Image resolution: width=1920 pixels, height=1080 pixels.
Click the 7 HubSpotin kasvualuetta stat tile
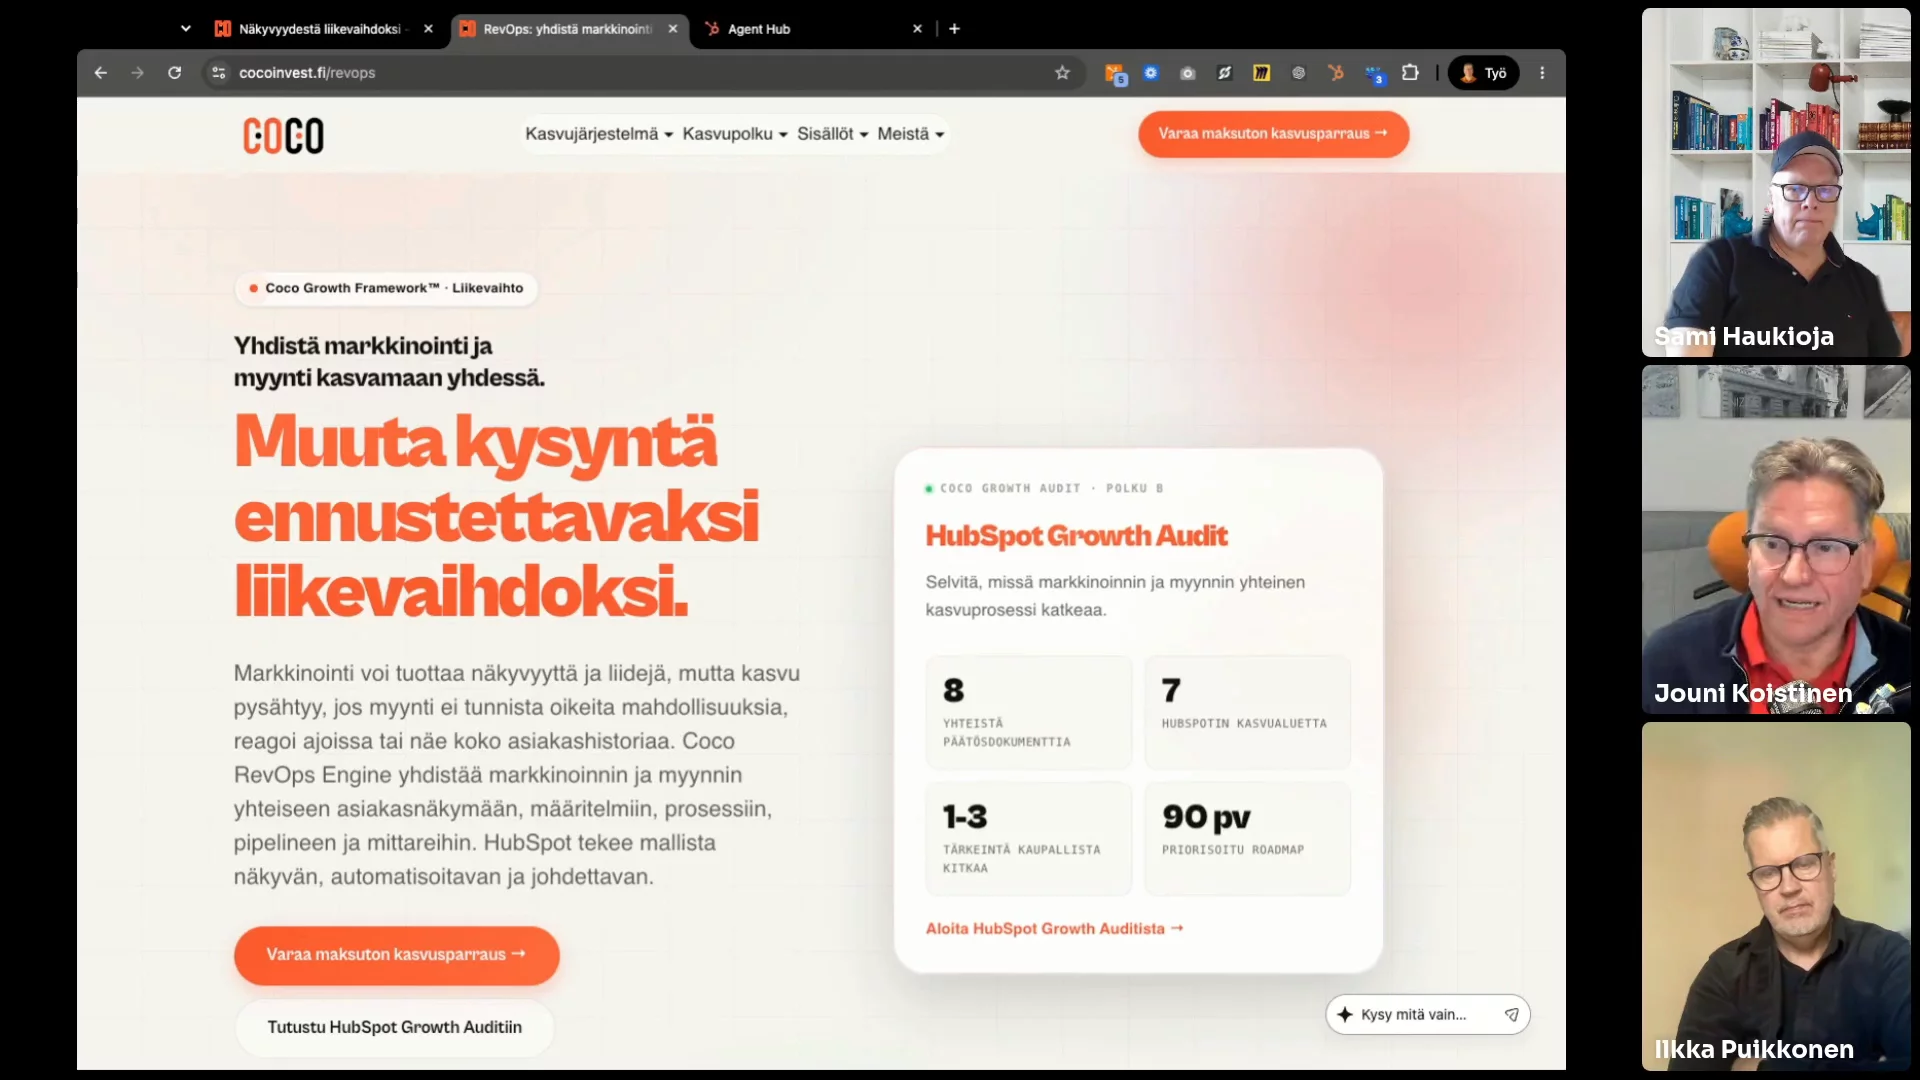pyautogui.click(x=1247, y=712)
